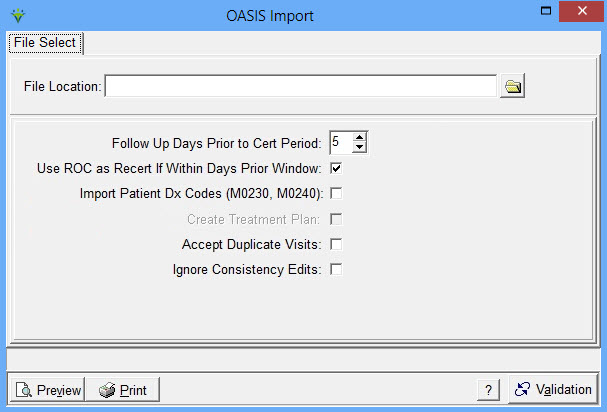Click inside the File Location text field
Image resolution: width=607 pixels, height=412 pixels.
[x=300, y=87]
